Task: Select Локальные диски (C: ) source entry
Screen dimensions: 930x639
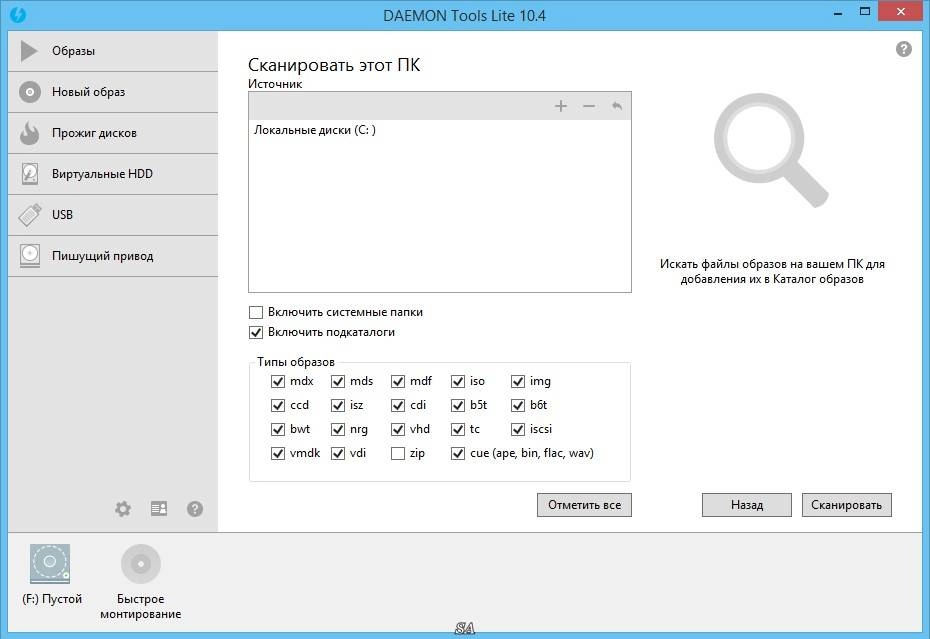Action: point(315,130)
